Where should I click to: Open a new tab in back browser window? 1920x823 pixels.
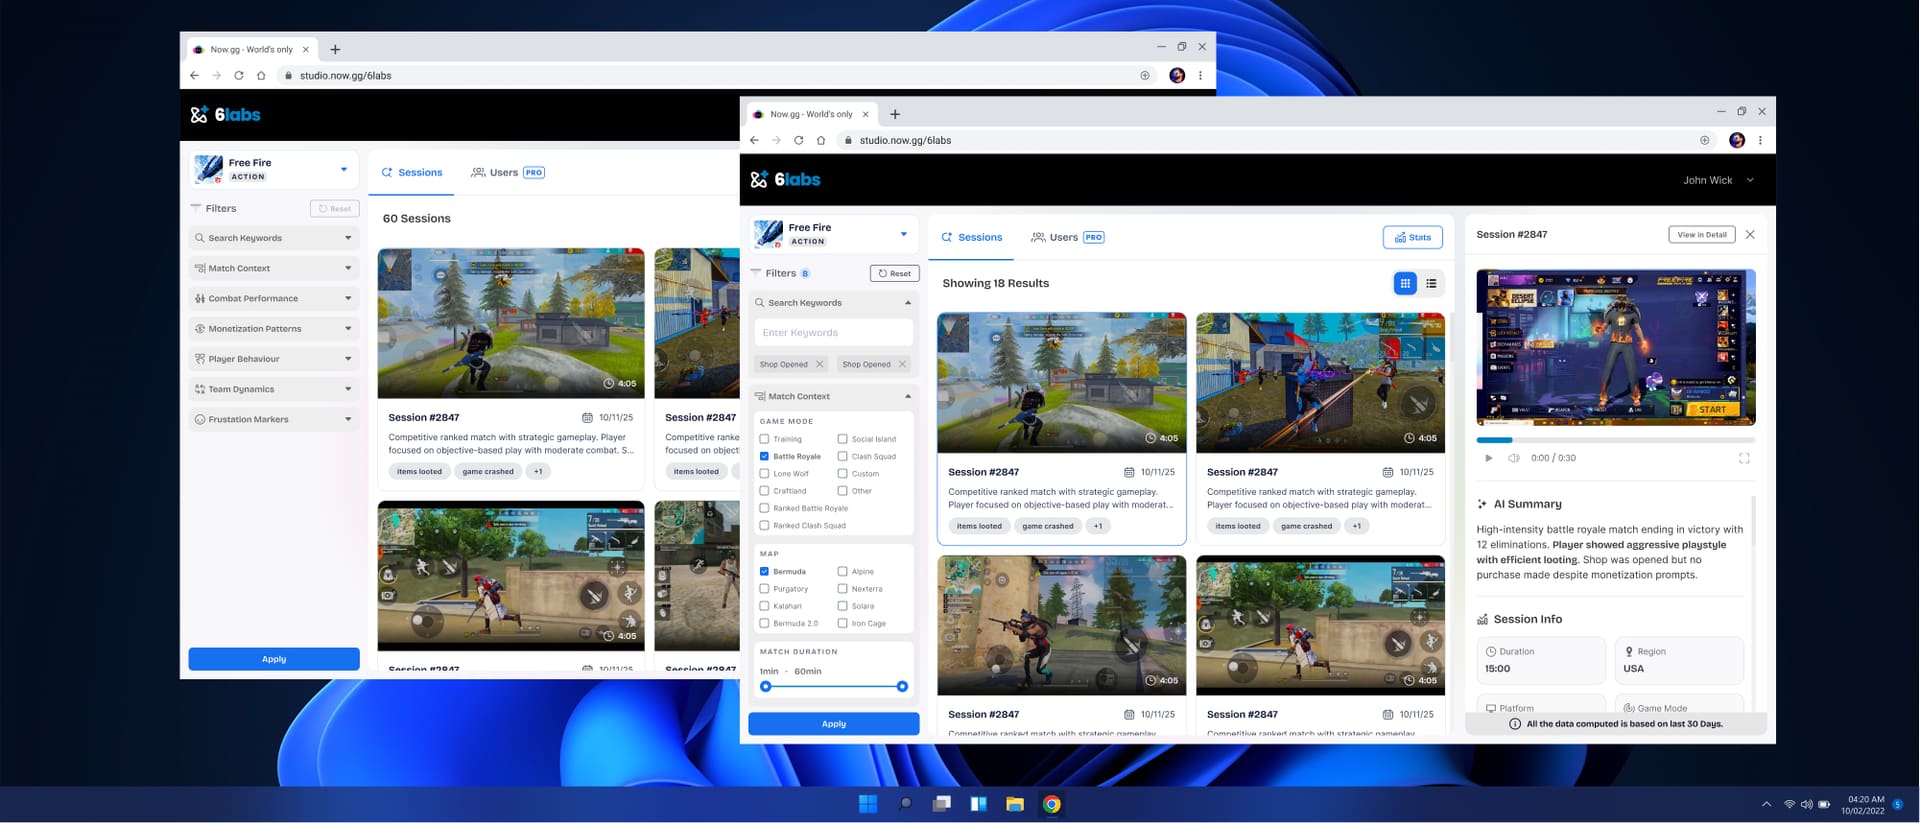point(335,49)
